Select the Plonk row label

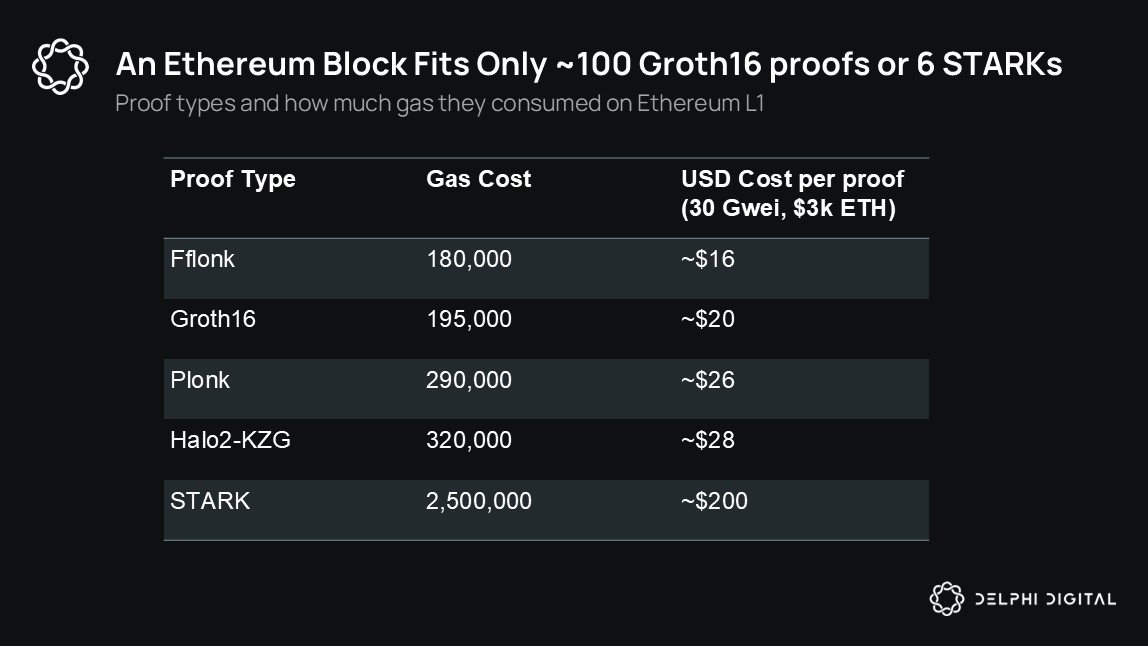point(200,379)
